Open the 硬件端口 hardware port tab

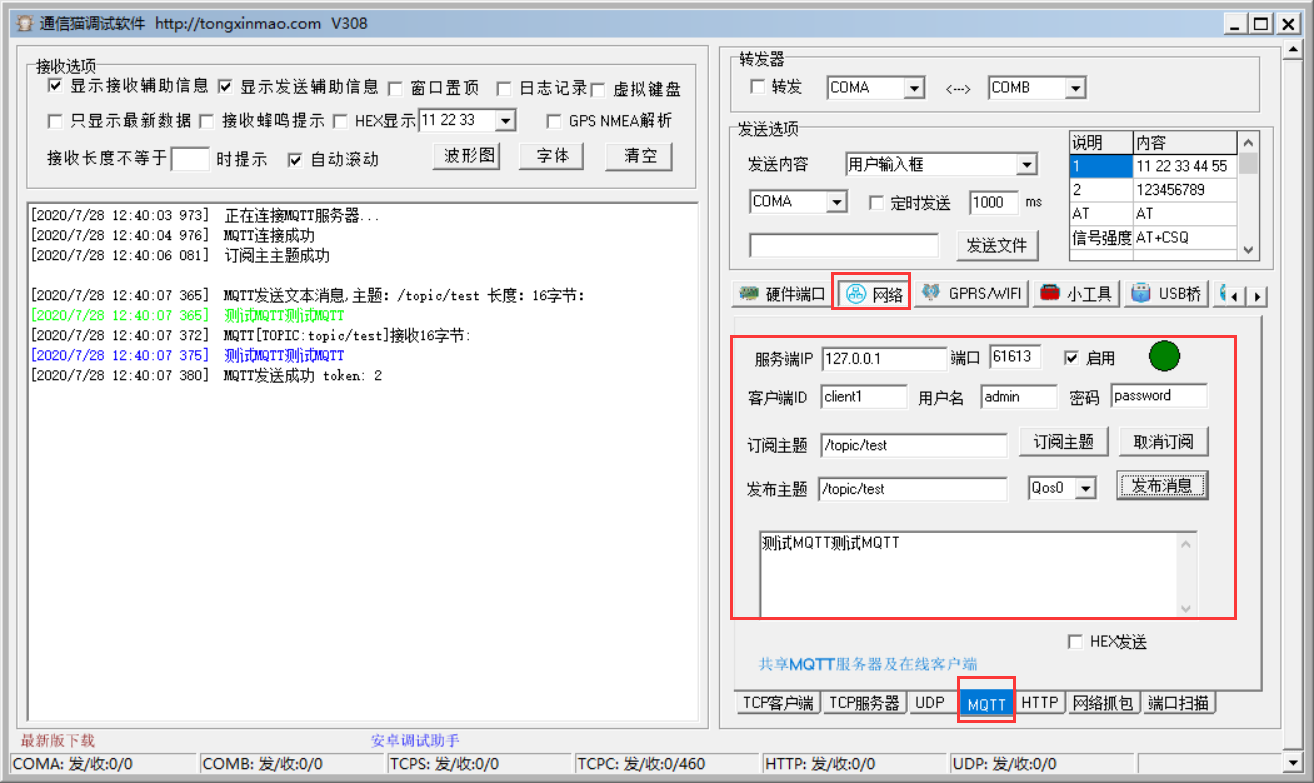782,294
